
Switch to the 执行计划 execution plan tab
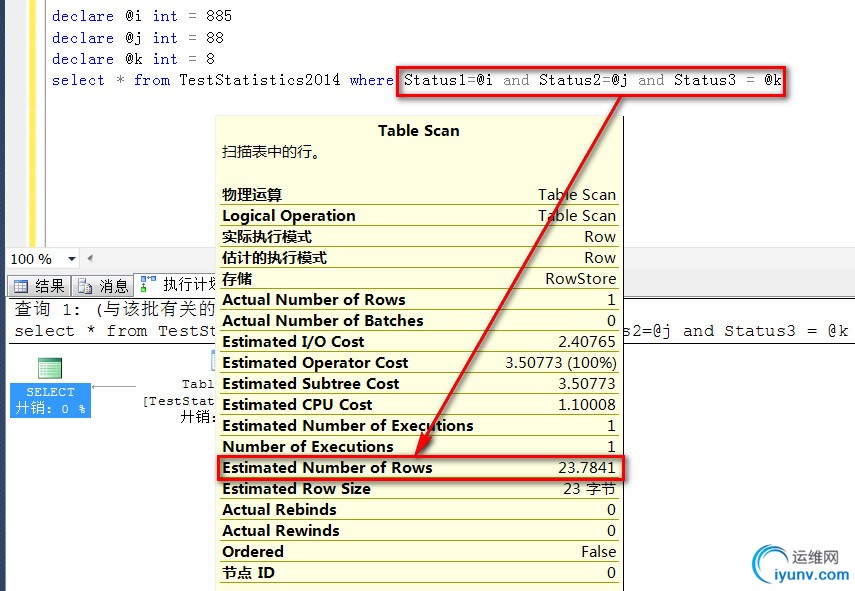176,285
